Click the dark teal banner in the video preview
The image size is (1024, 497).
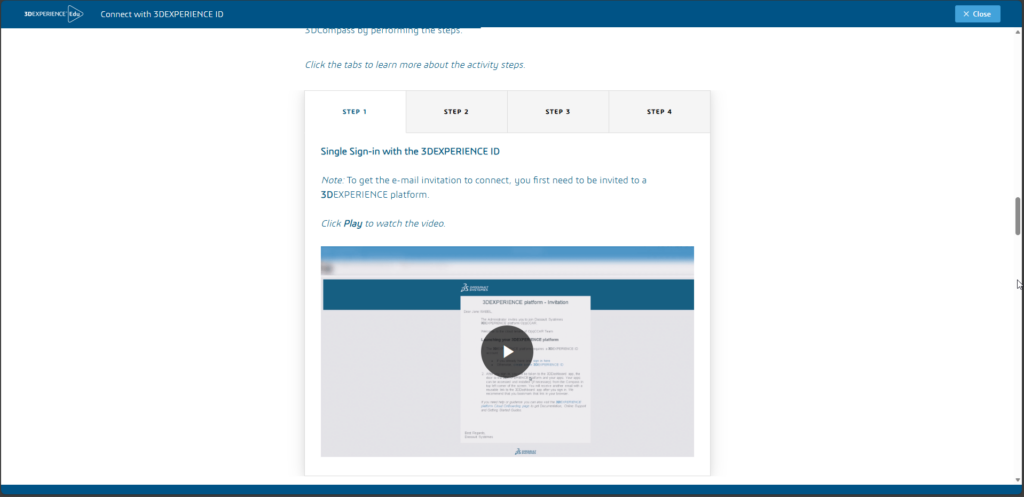pyautogui.click(x=390, y=295)
